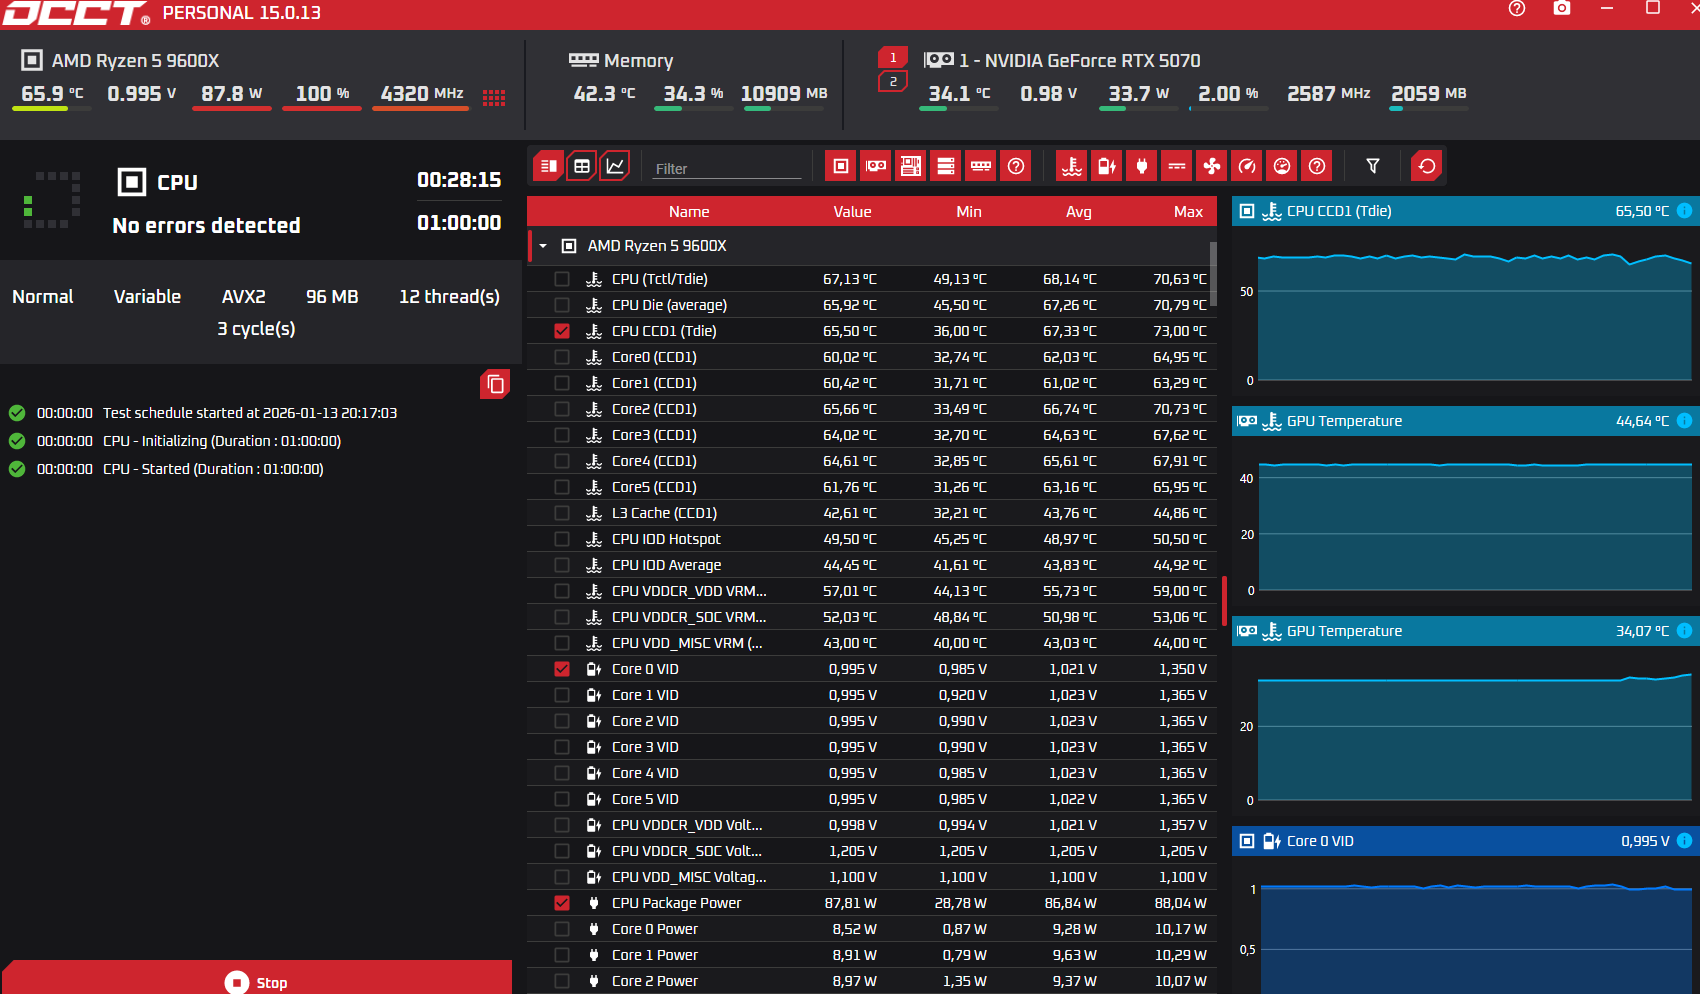Click the fan sensor filter icon
The image size is (1700, 994).
pyautogui.click(x=1211, y=166)
